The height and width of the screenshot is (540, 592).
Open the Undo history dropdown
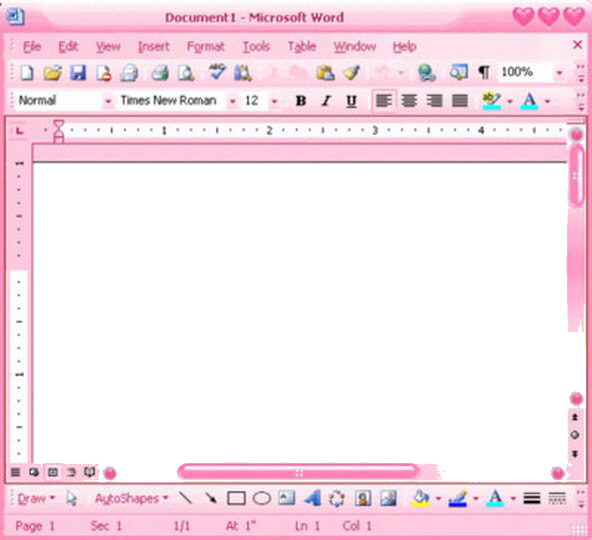[401, 73]
